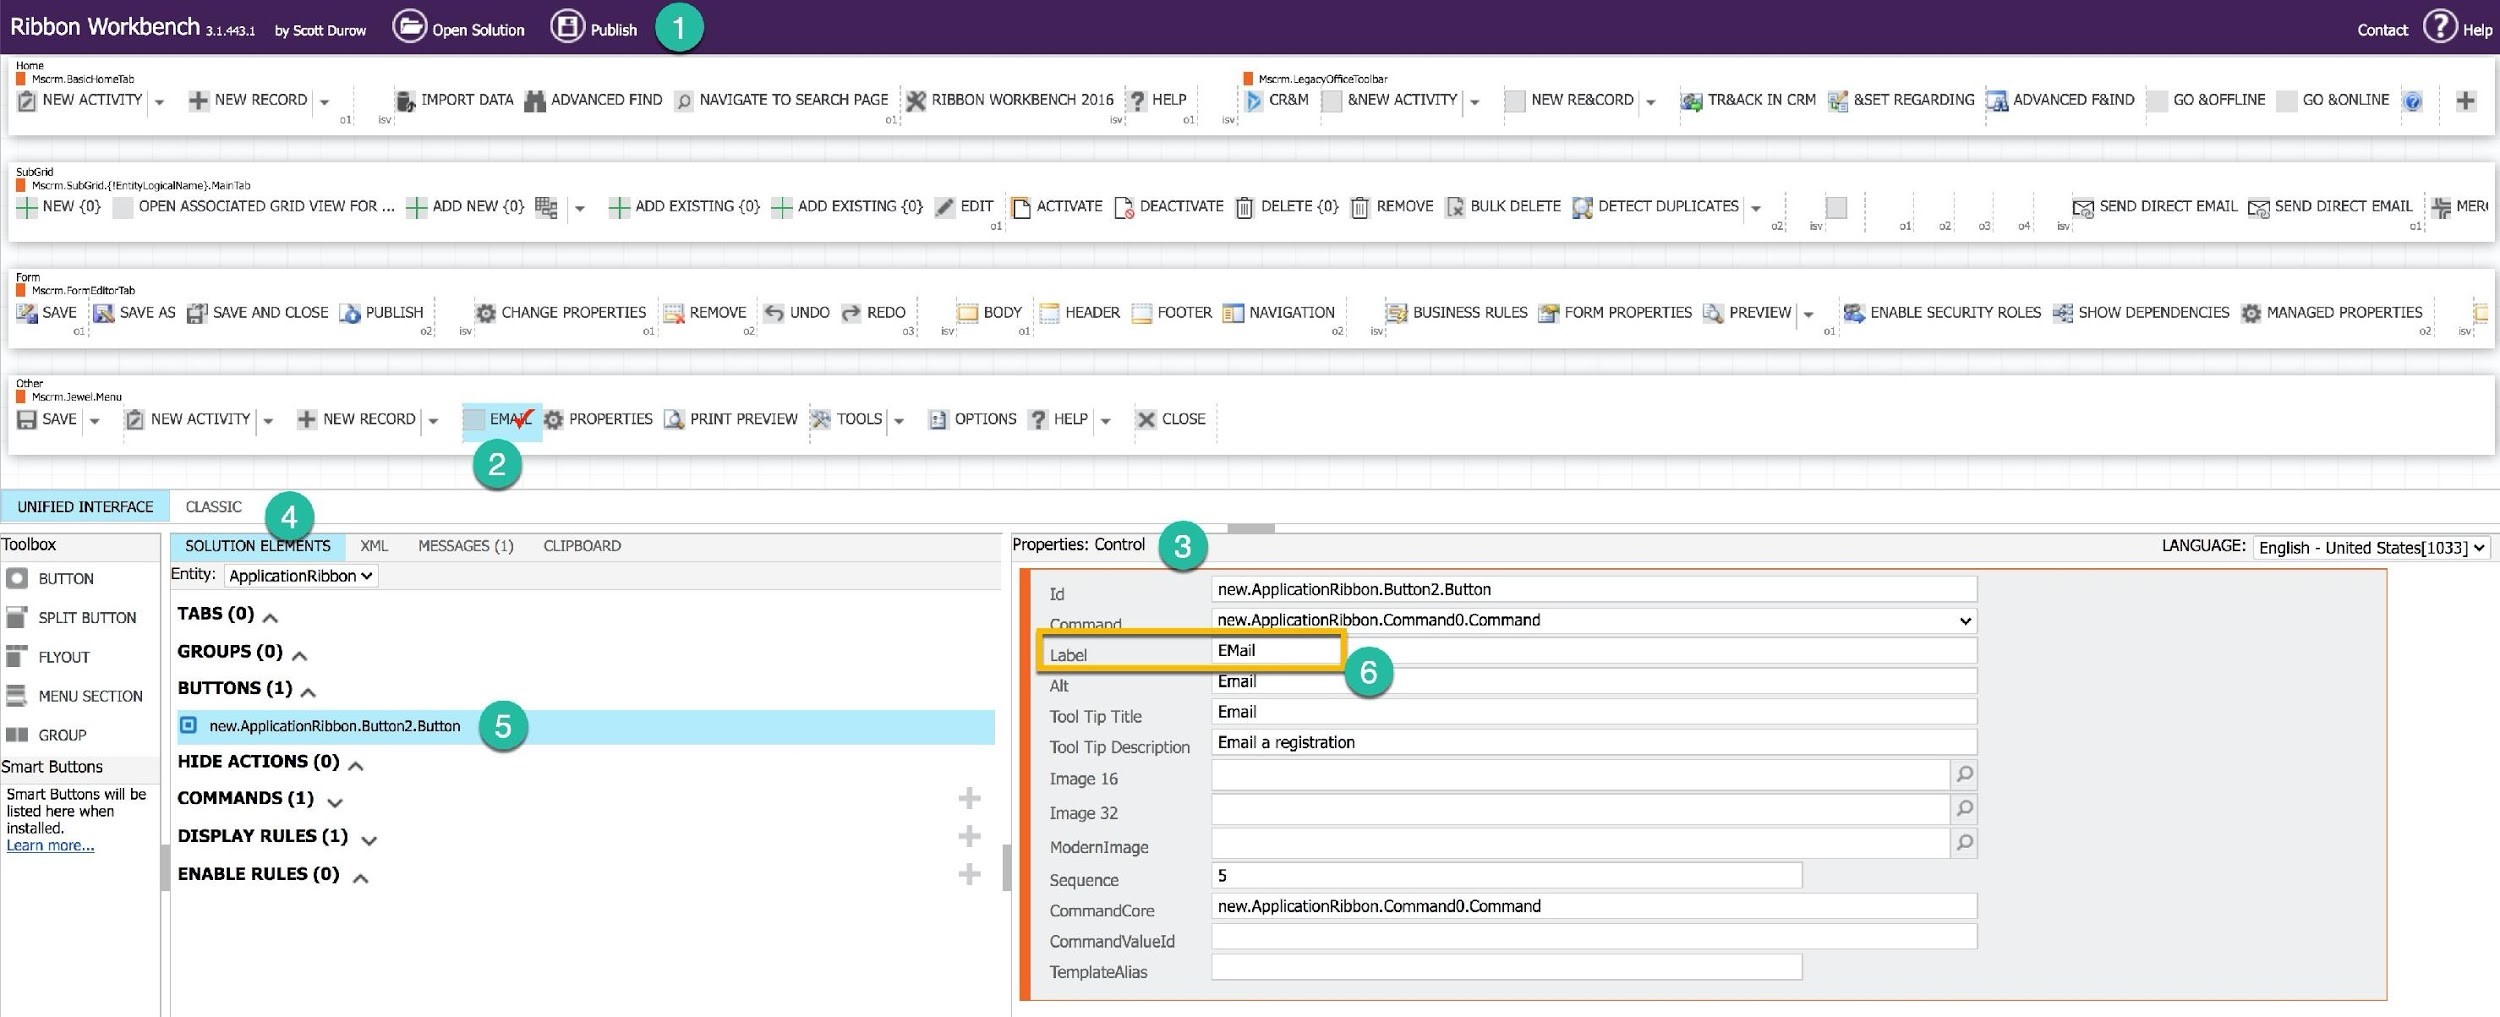Add a new Enable Rule with plus

[x=969, y=875]
